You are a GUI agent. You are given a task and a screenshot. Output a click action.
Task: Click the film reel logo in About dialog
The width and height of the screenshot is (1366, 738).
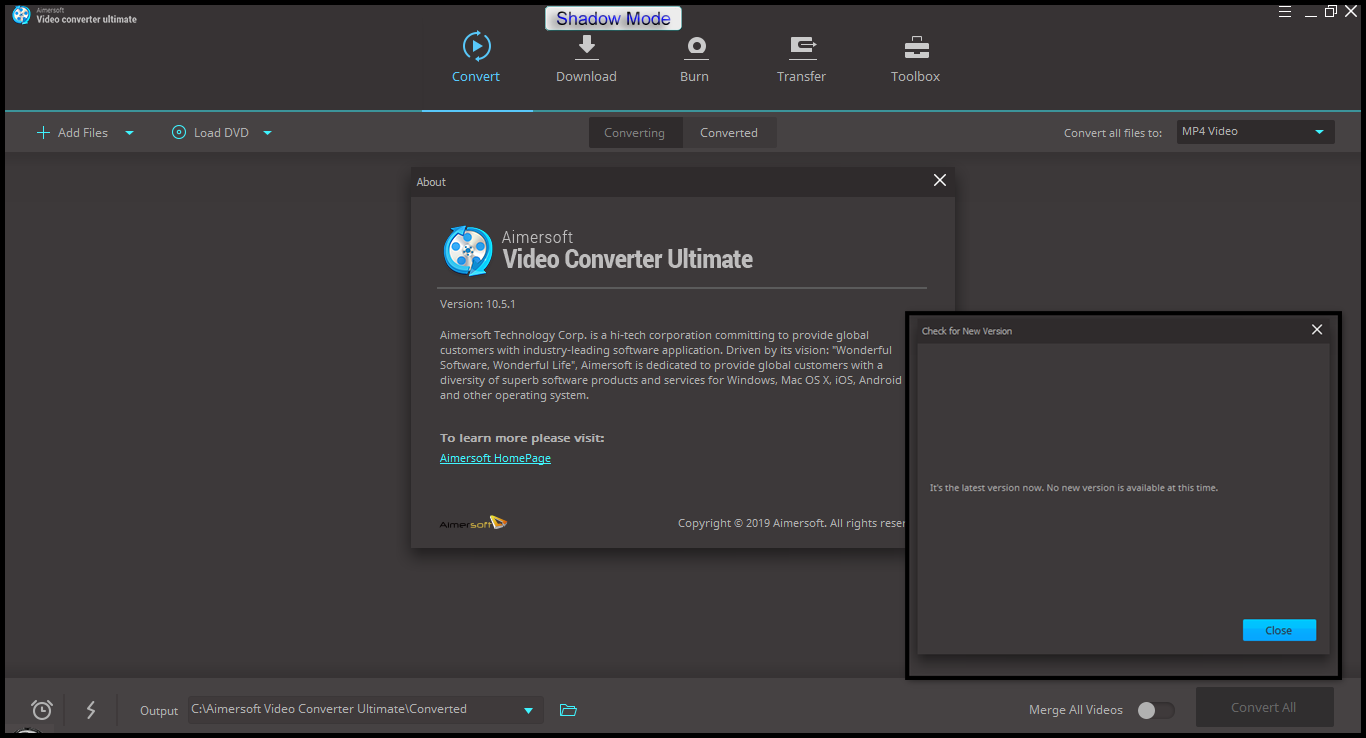click(x=468, y=250)
